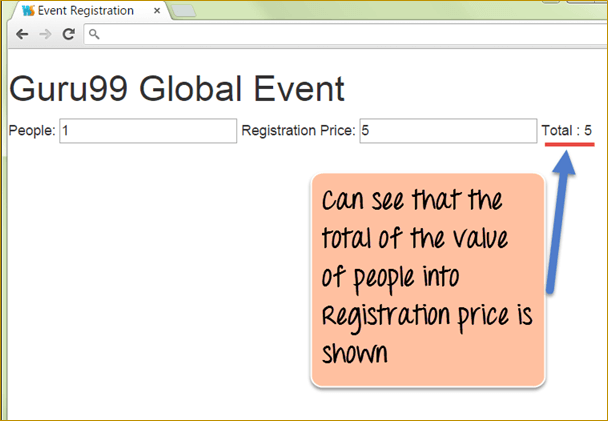The height and width of the screenshot is (421, 608).
Task: Click the browser back arrow
Action: [x=22, y=34]
